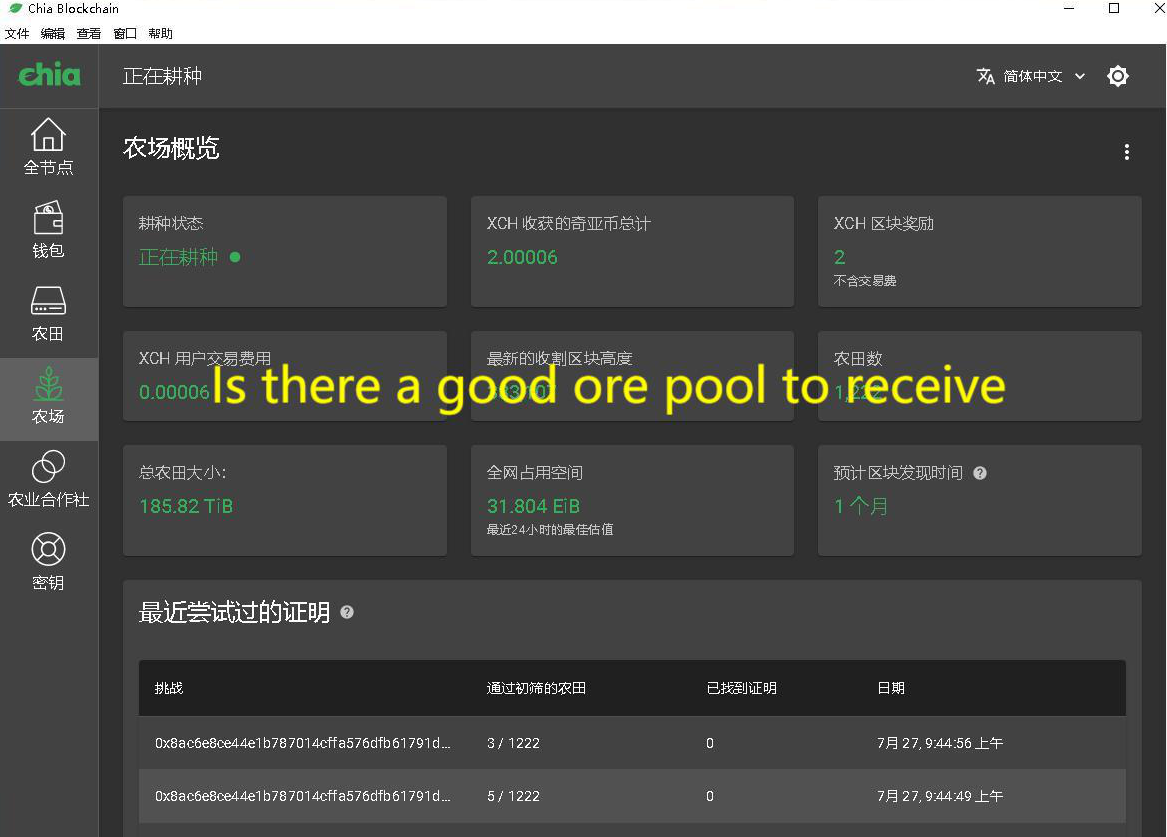Viewport: 1167px width, 837px height.
Task: Click the 1 个月 estimated time value
Action: point(861,507)
